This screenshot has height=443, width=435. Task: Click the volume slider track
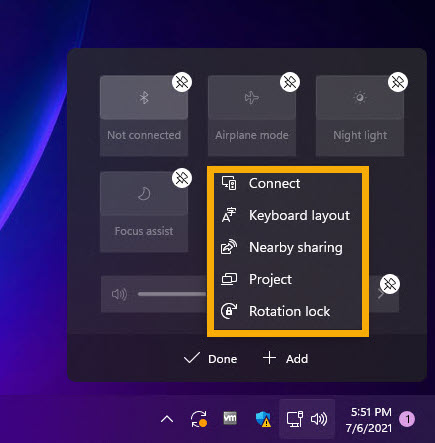pos(172,294)
